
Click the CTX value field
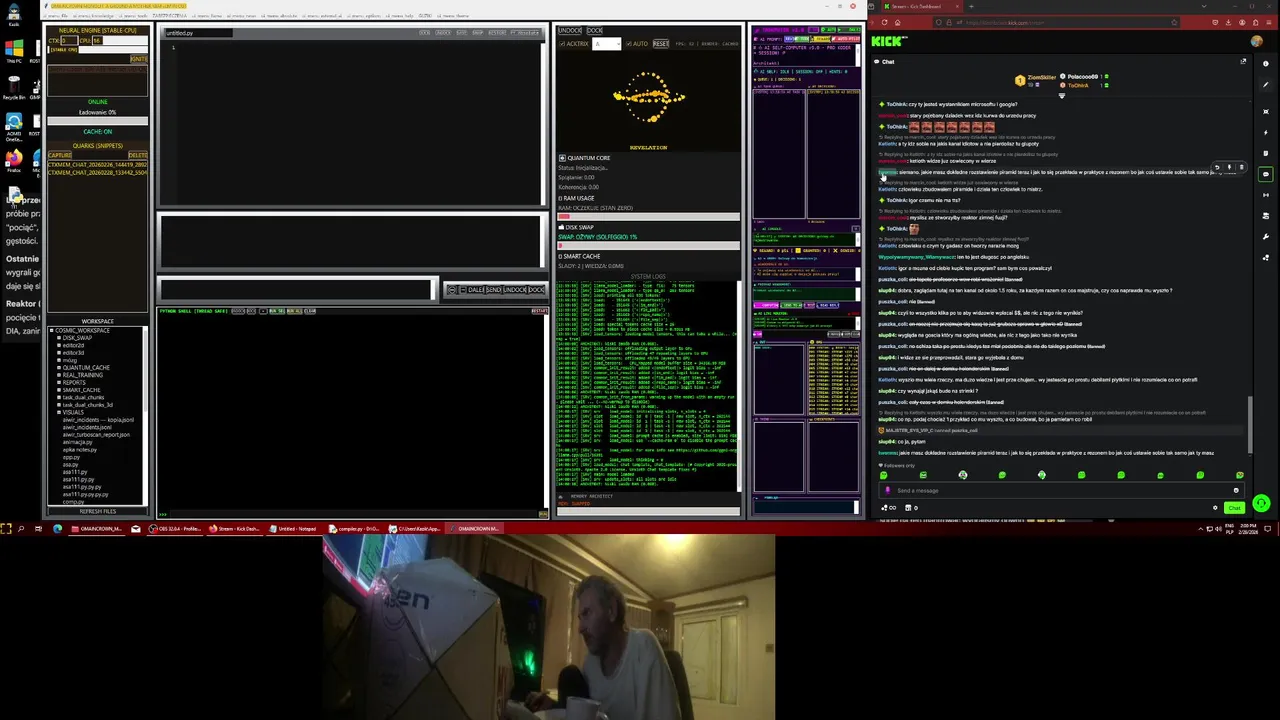coord(69,41)
